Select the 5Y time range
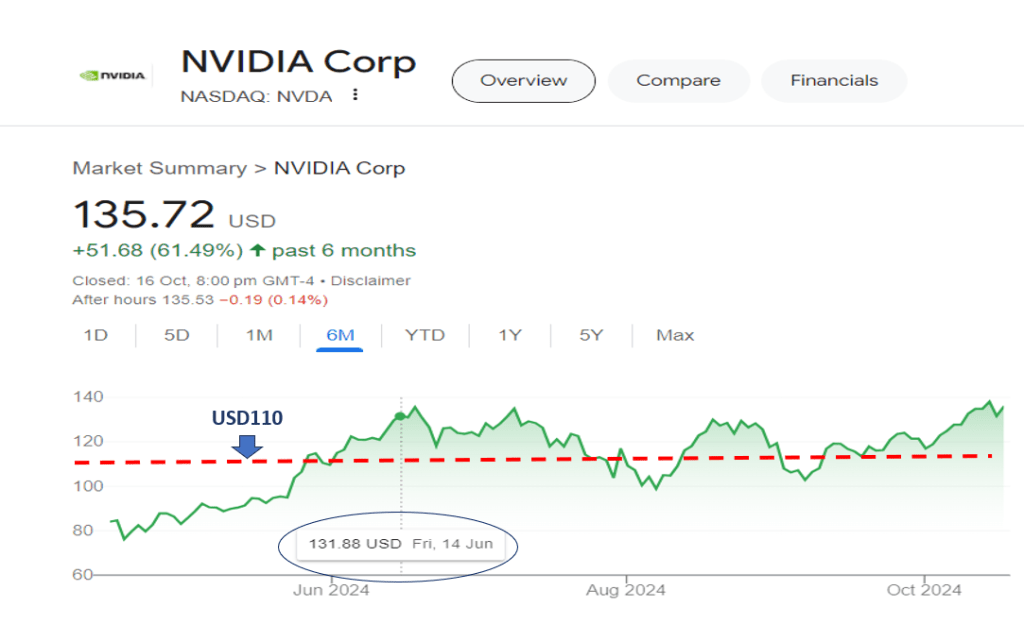 tap(591, 335)
